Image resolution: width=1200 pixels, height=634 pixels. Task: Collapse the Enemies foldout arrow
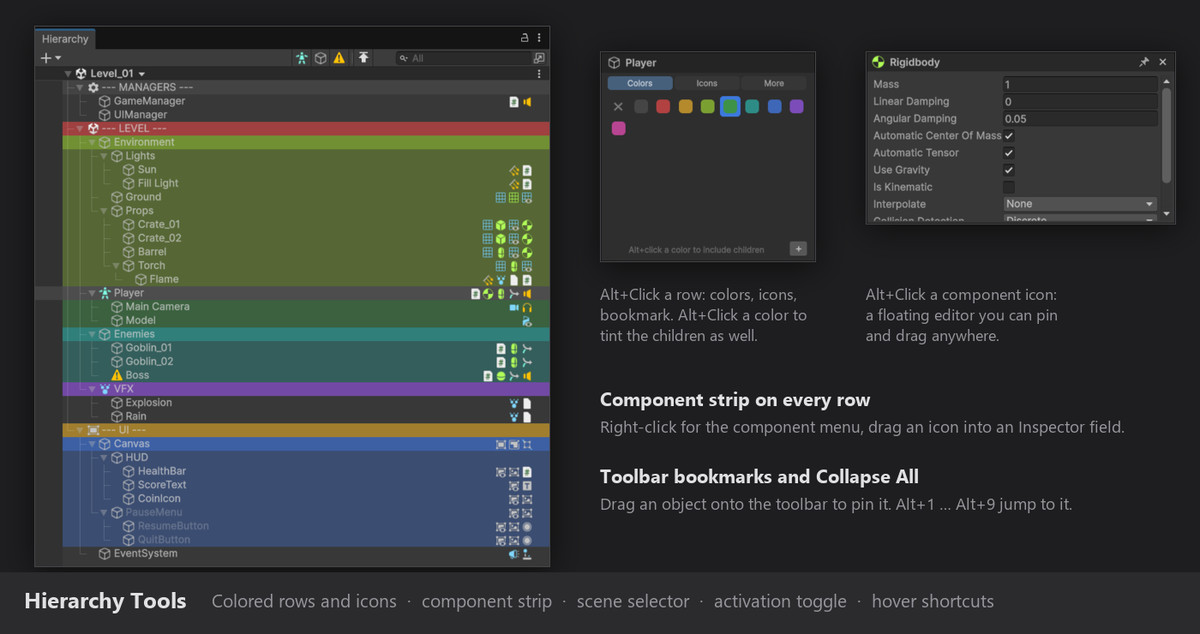pyautogui.click(x=92, y=334)
